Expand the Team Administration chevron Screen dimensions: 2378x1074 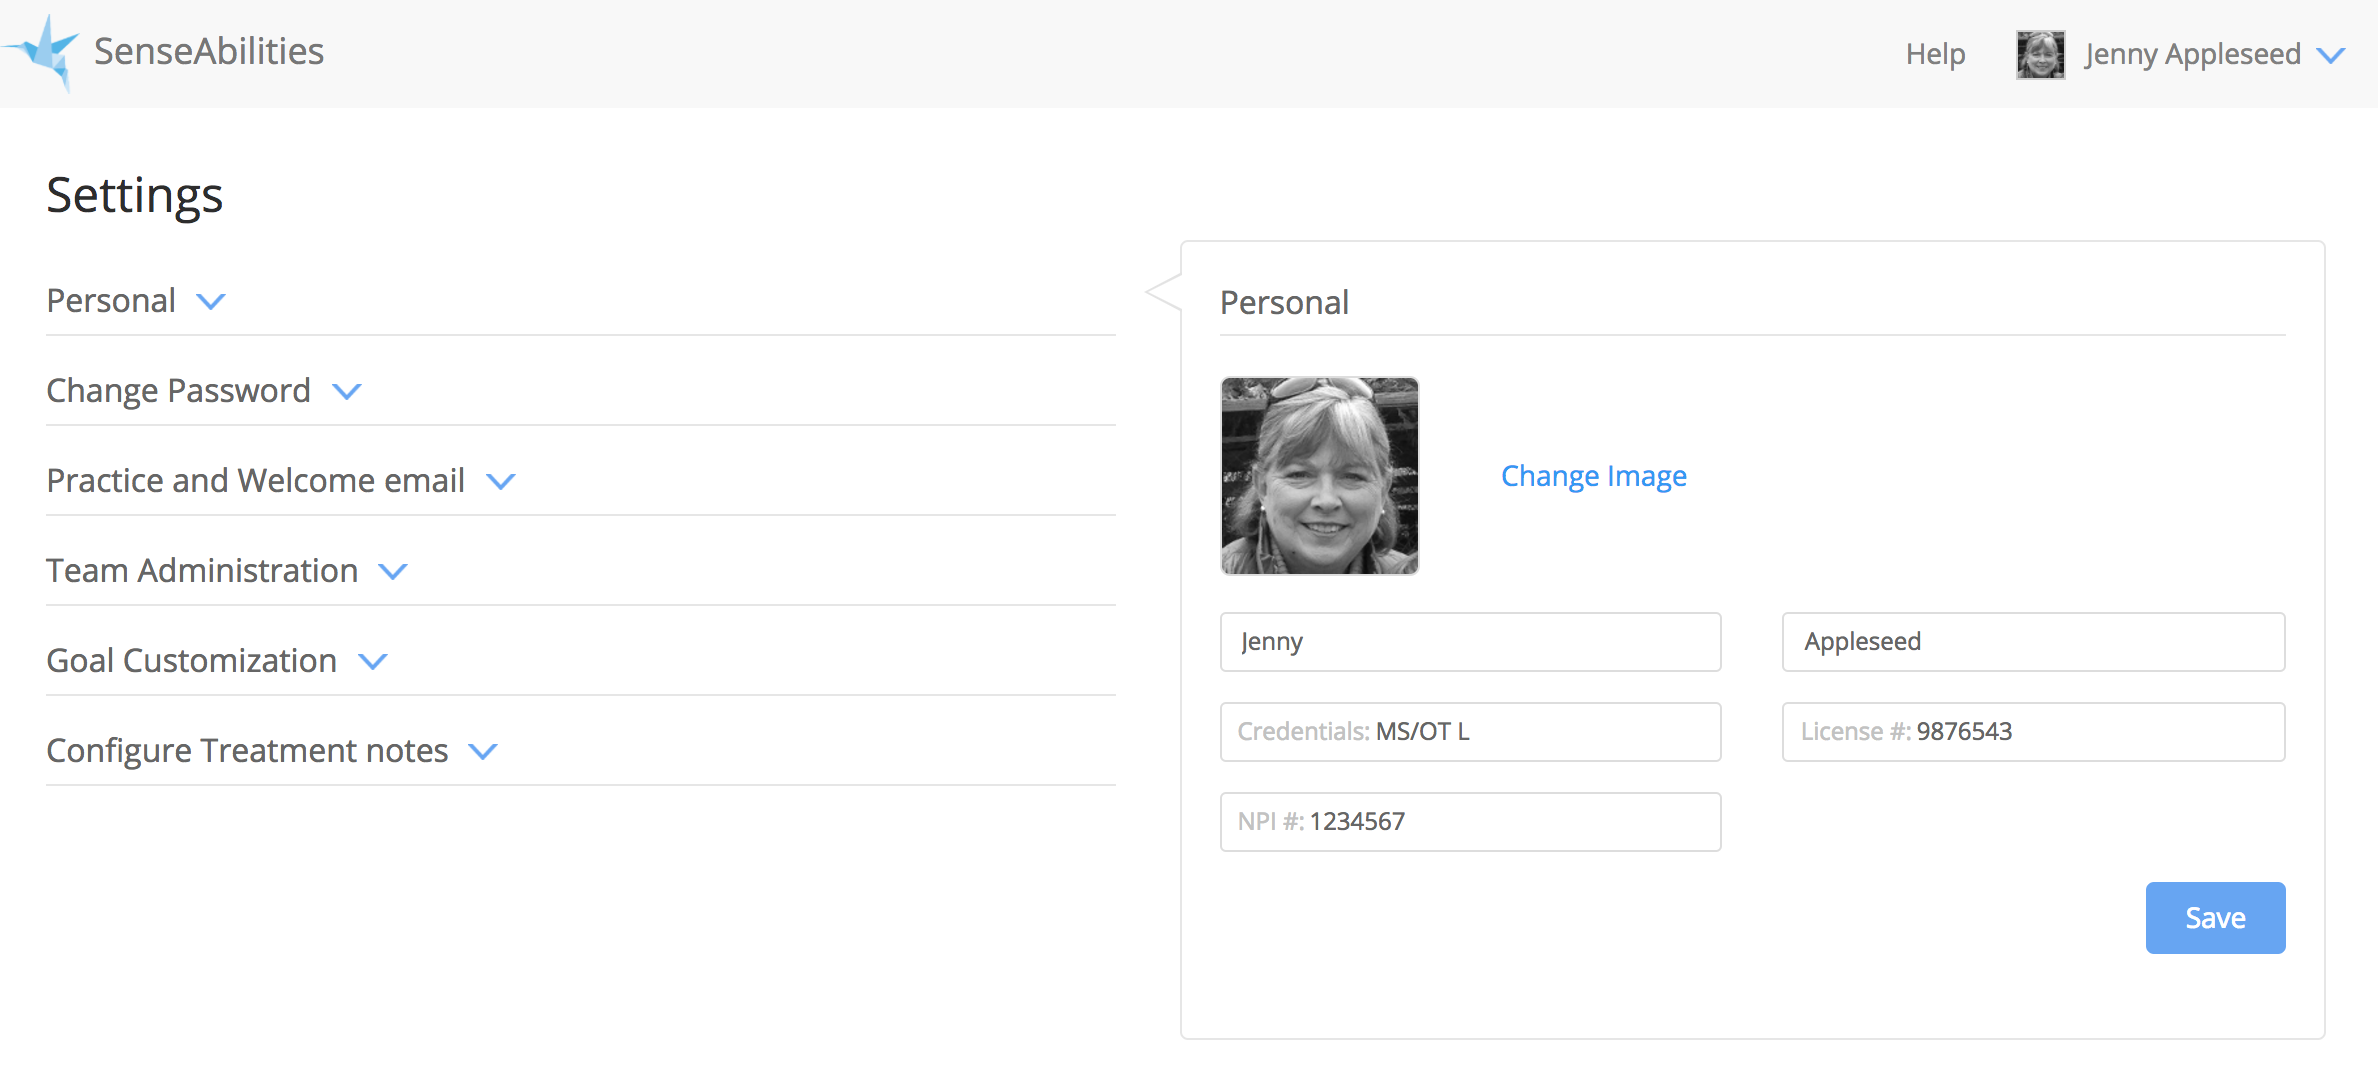[393, 571]
